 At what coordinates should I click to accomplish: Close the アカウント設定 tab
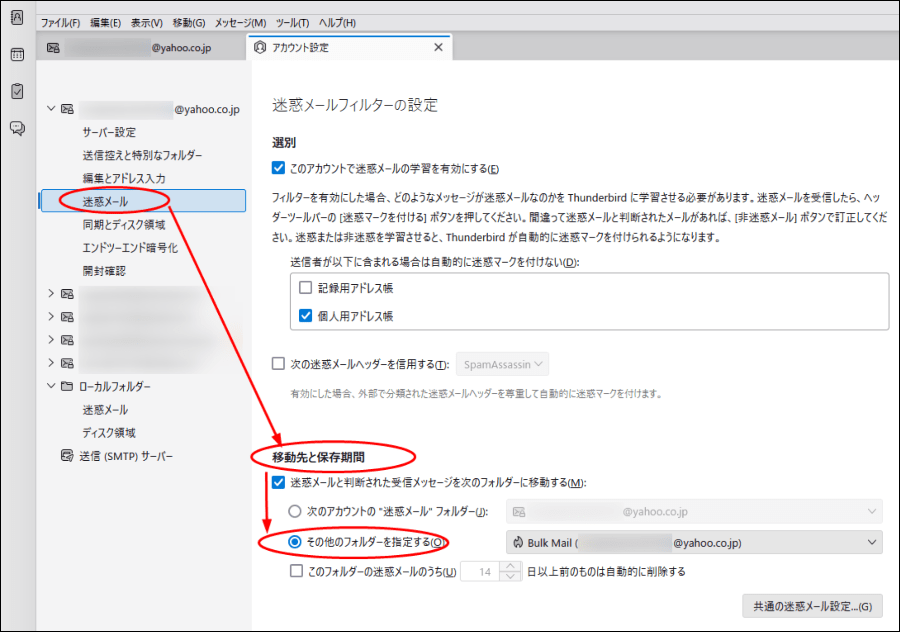(439, 47)
